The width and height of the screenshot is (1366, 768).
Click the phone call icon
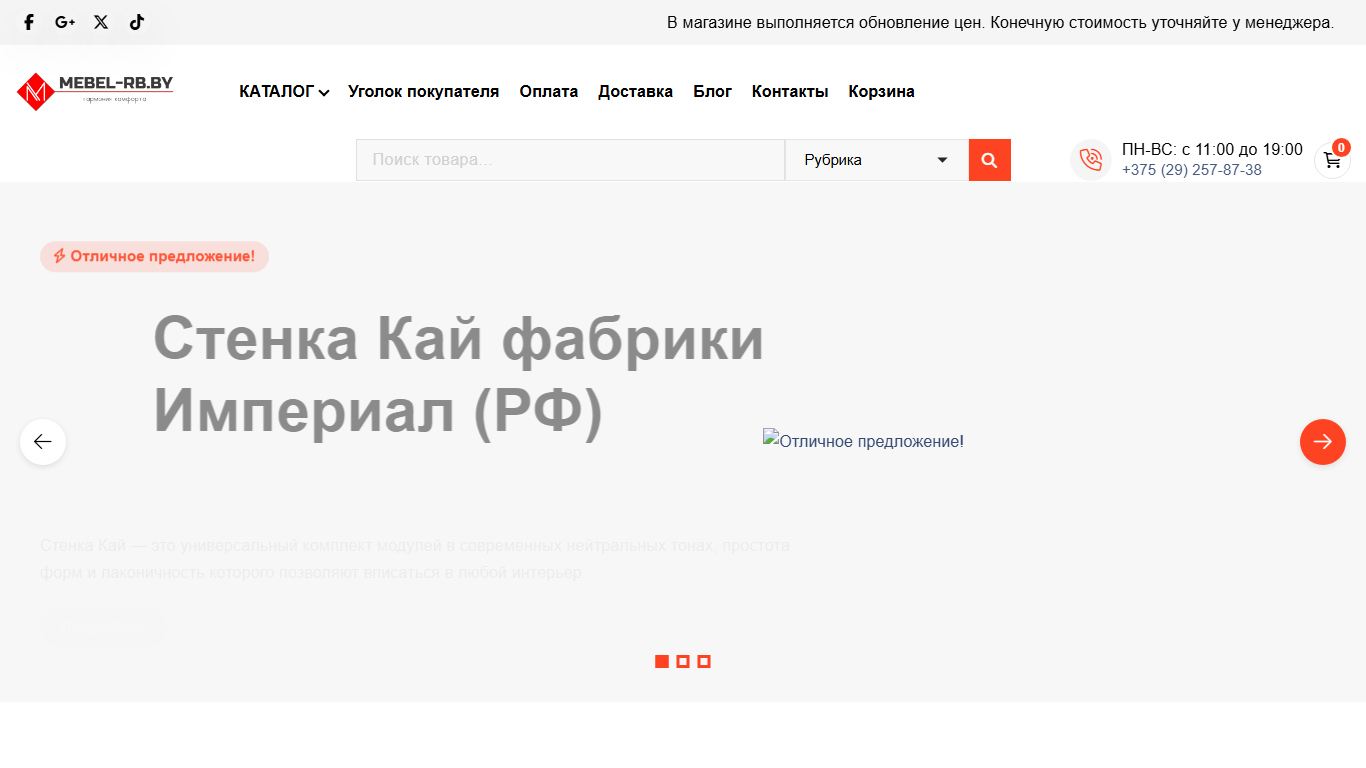point(1091,160)
